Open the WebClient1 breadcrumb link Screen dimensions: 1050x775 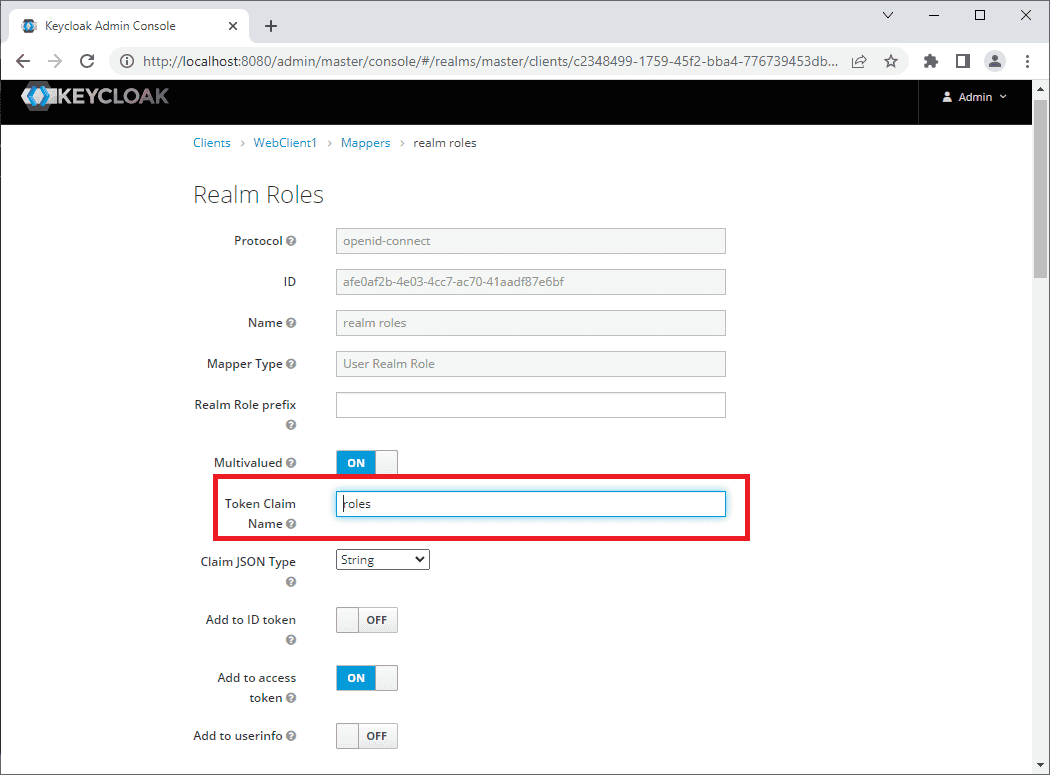tap(284, 143)
